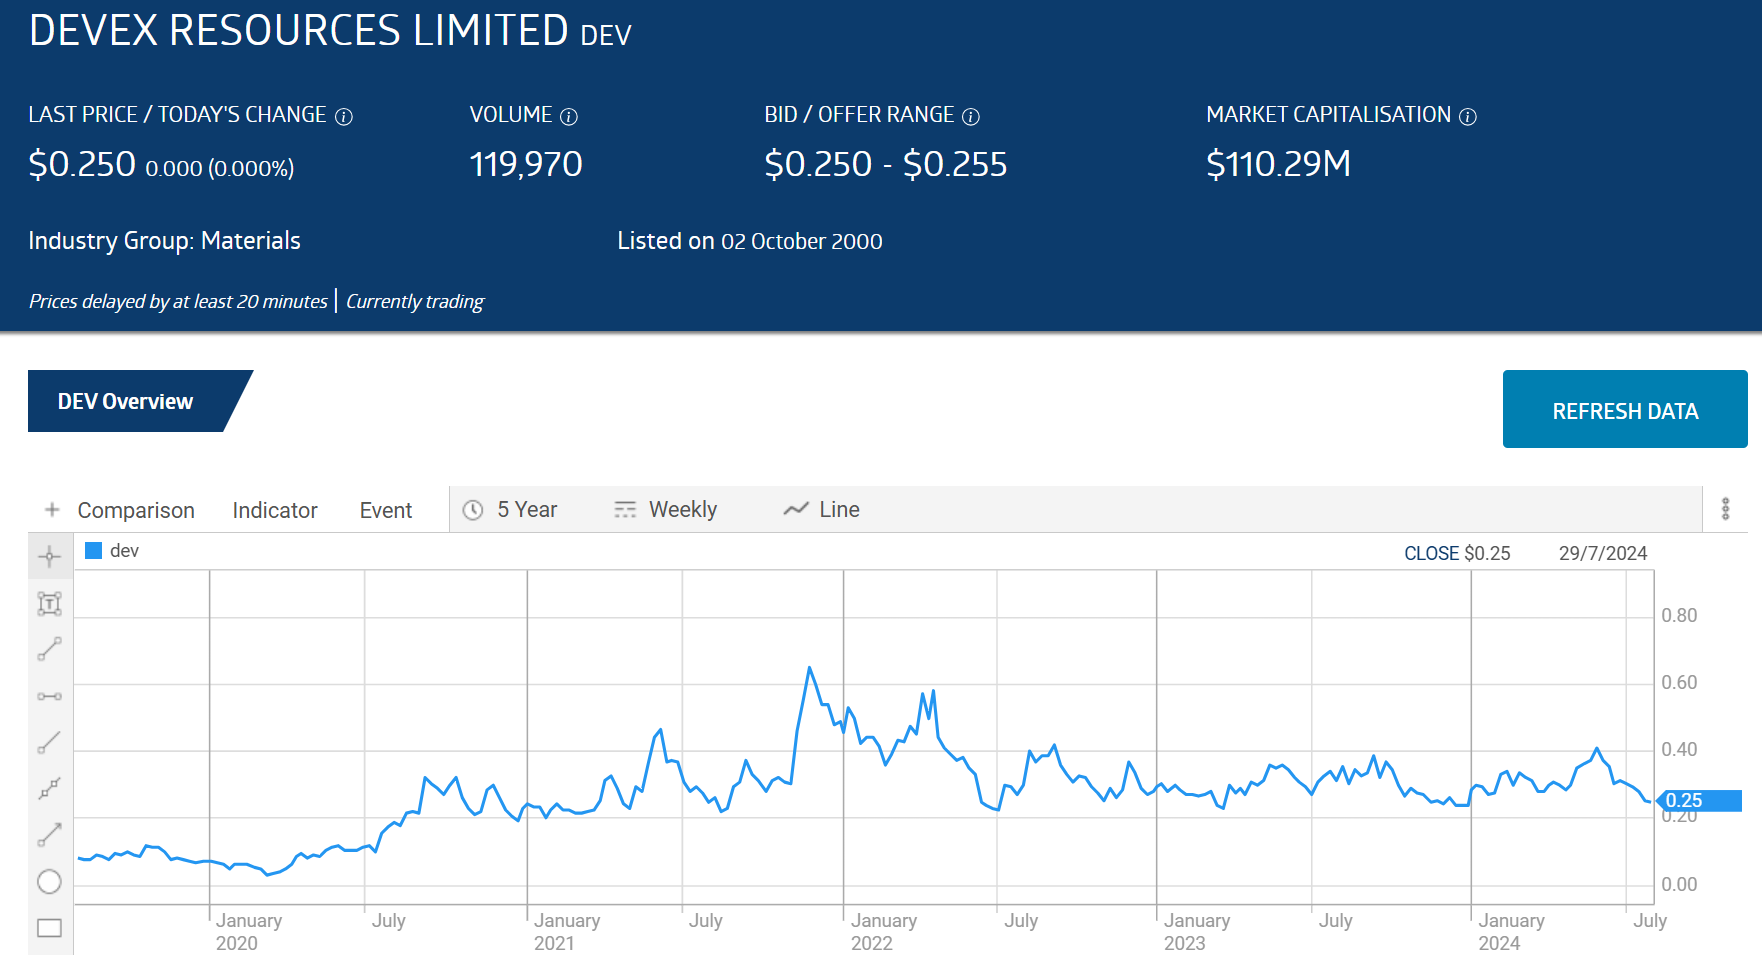Click the REFRESH DATA button
This screenshot has width=1762, height=955.
1625,409
